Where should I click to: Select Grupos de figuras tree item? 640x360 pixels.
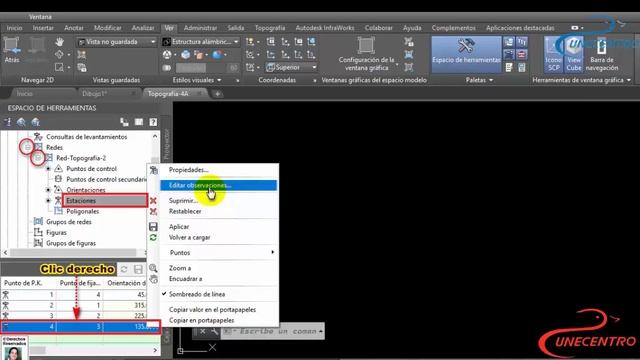(x=71, y=243)
